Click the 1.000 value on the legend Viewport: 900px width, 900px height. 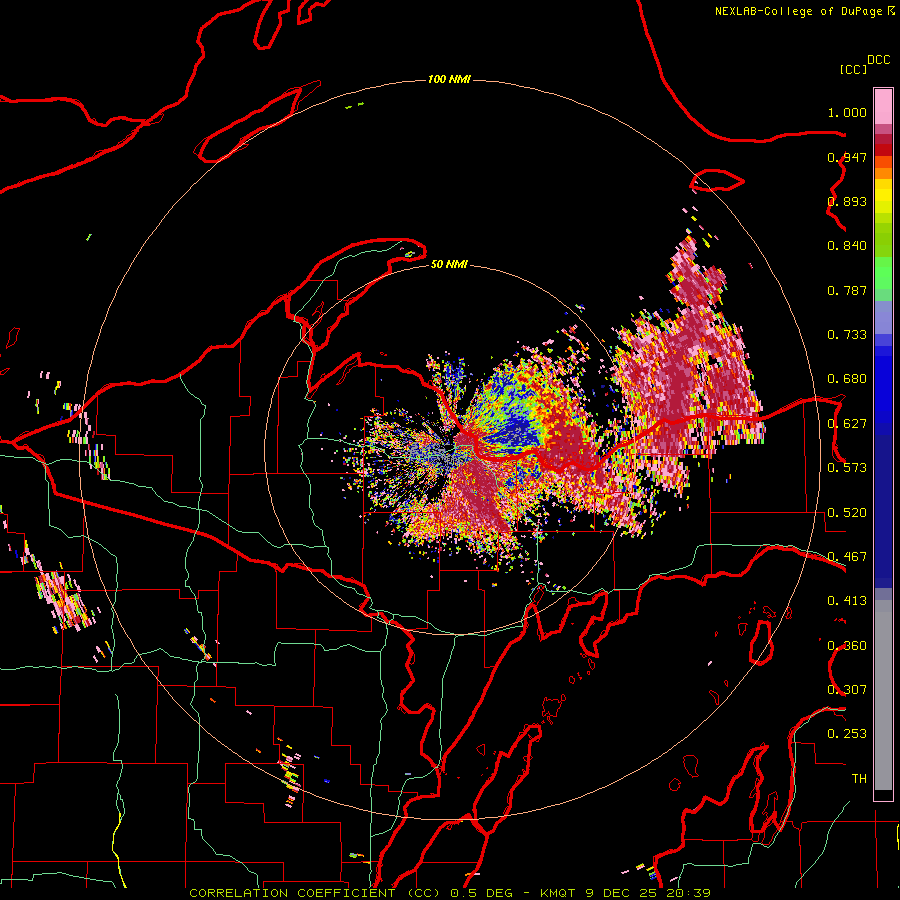pyautogui.click(x=847, y=112)
